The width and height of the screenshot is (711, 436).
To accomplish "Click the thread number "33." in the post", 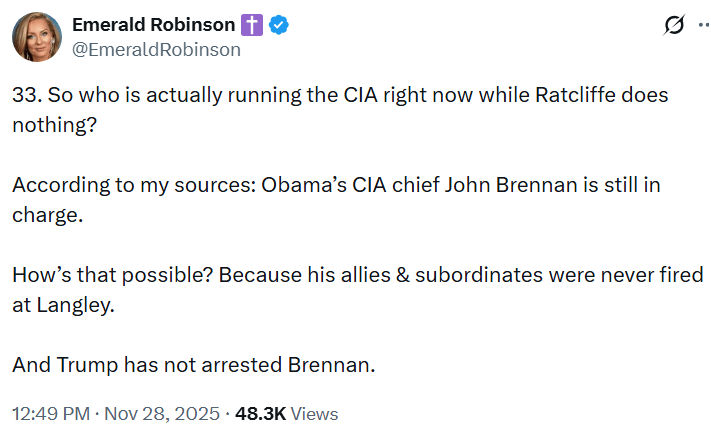I will tap(26, 97).
